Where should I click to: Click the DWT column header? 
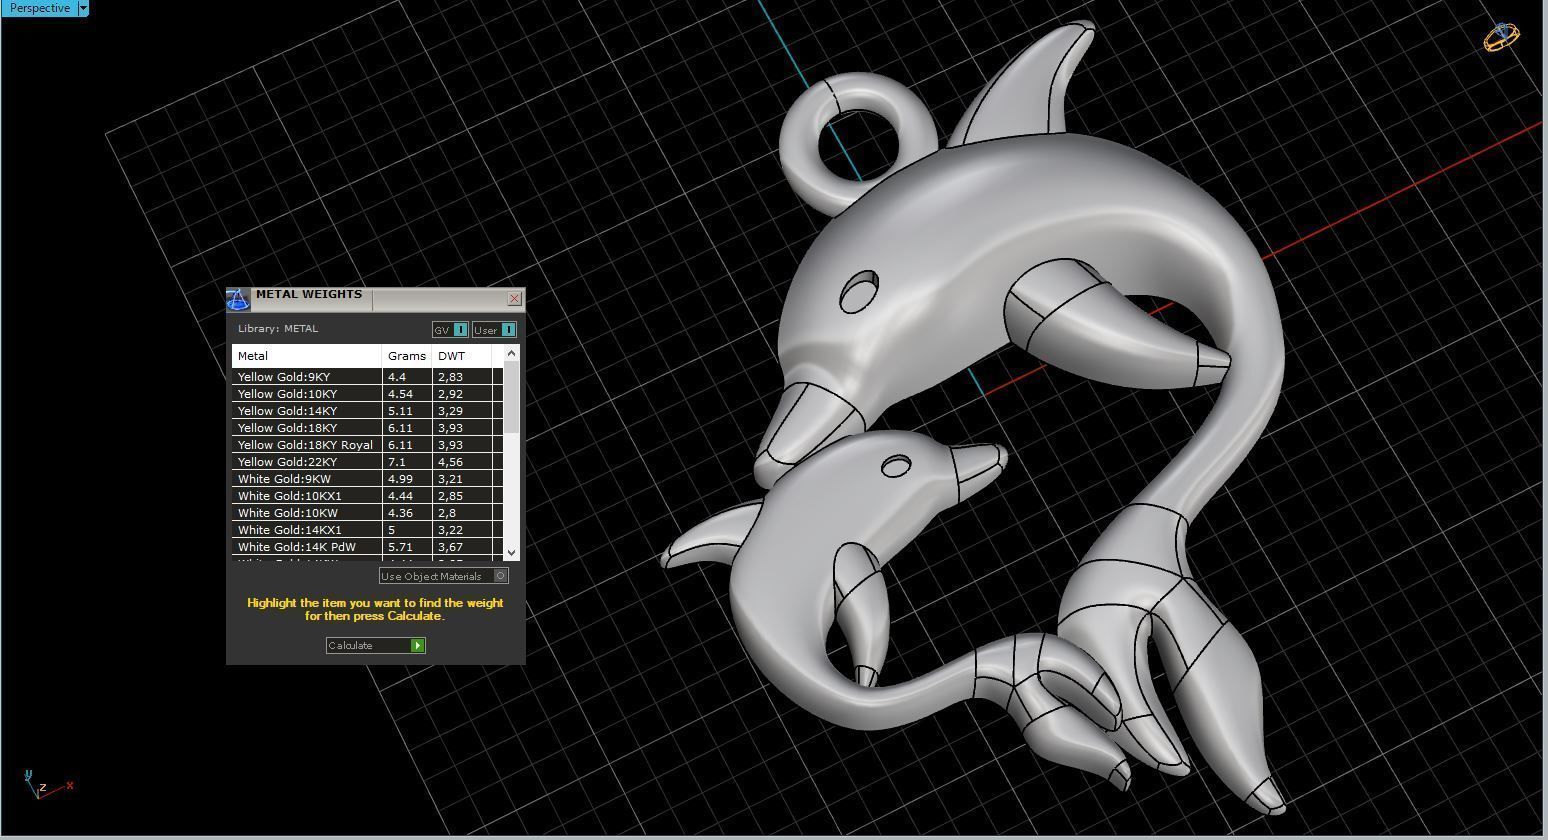click(451, 355)
